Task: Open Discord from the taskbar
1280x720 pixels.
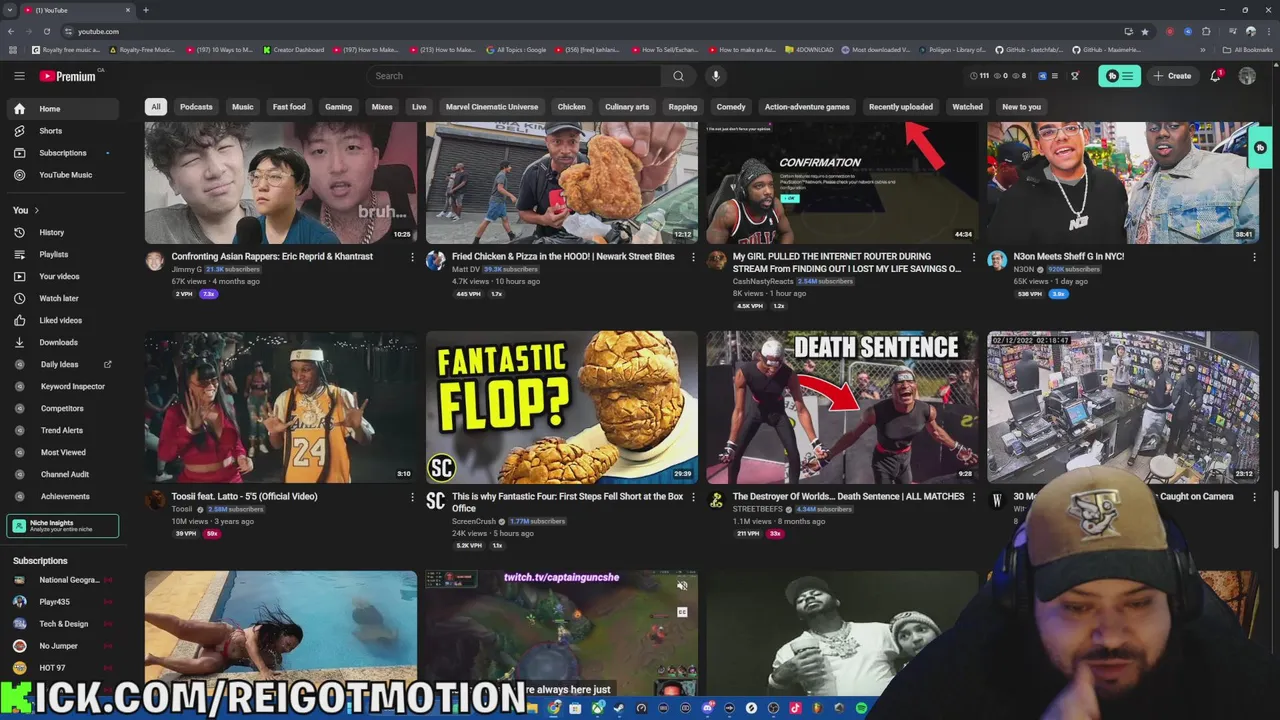Action: tap(708, 708)
